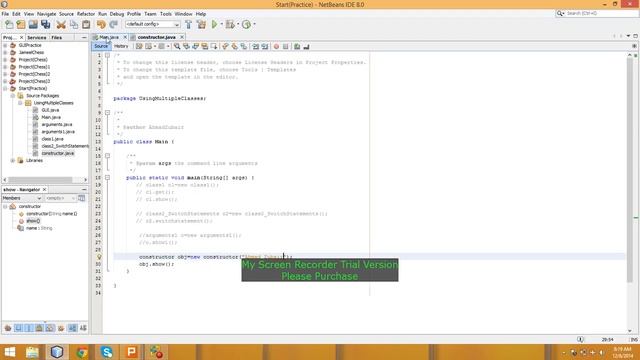
Task: Click the Shift Line Left icon
Action: pyautogui.click(x=256, y=47)
